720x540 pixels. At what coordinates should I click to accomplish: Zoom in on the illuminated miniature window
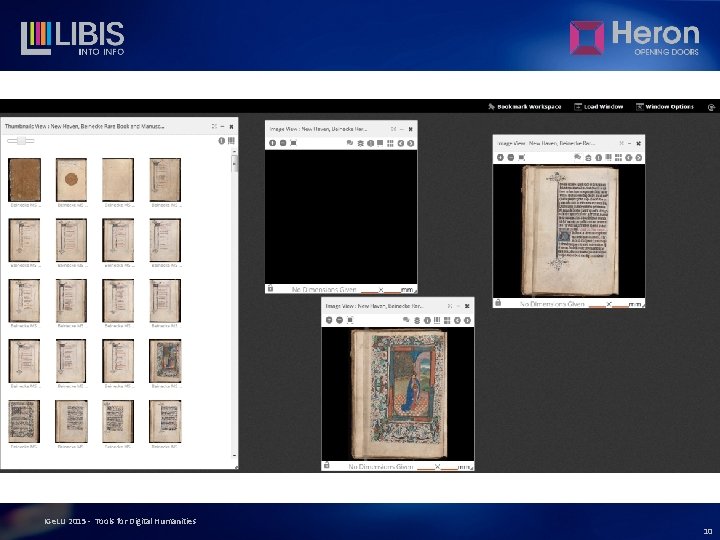click(329, 320)
